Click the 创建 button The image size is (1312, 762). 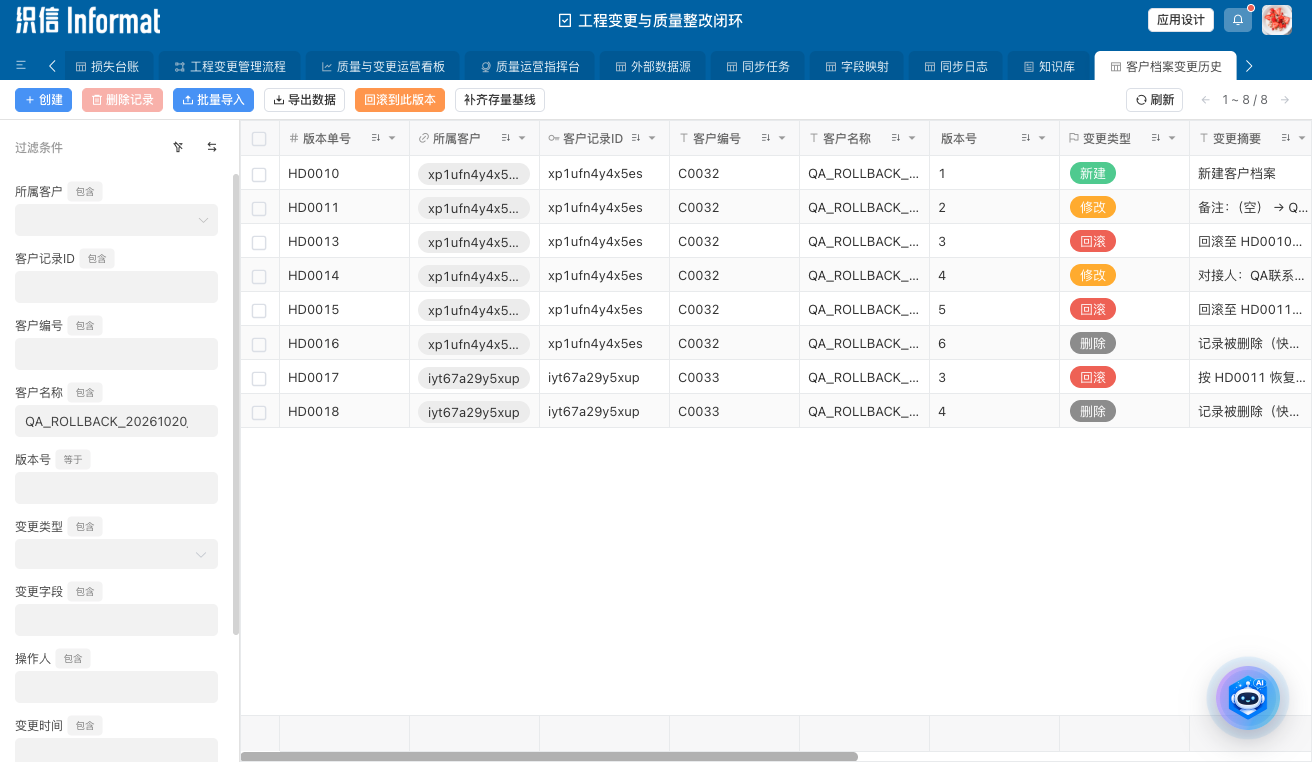pos(43,100)
